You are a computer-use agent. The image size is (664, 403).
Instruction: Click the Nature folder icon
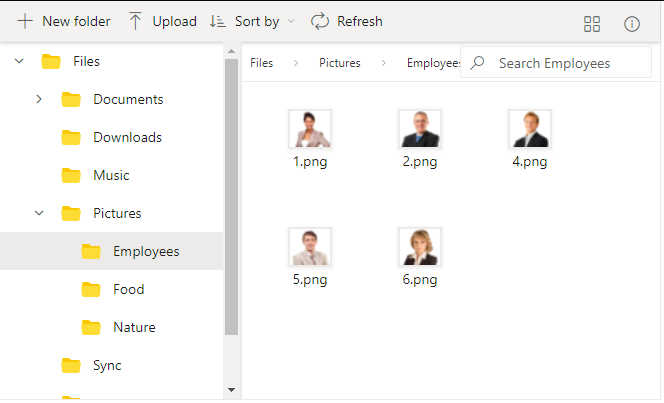coord(91,327)
